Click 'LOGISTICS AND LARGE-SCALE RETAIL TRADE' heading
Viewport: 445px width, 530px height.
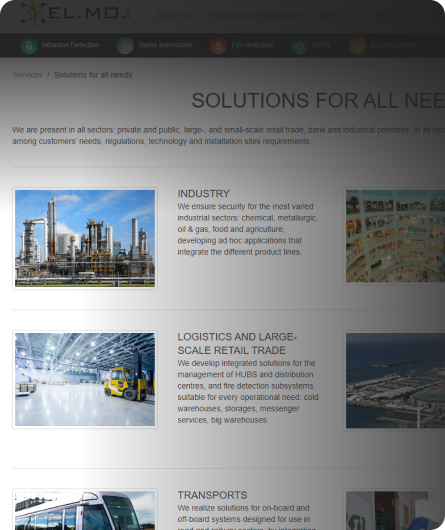[x=237, y=343]
